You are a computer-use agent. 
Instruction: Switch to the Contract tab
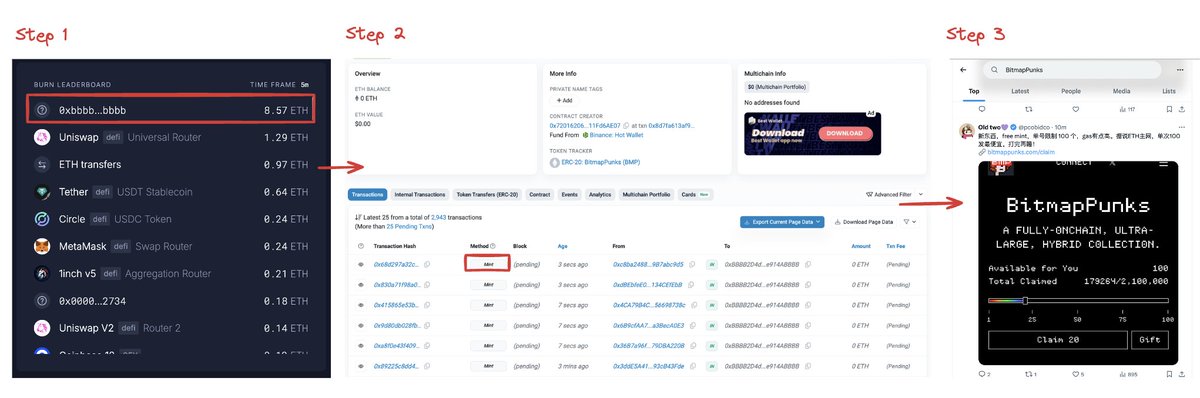point(539,194)
